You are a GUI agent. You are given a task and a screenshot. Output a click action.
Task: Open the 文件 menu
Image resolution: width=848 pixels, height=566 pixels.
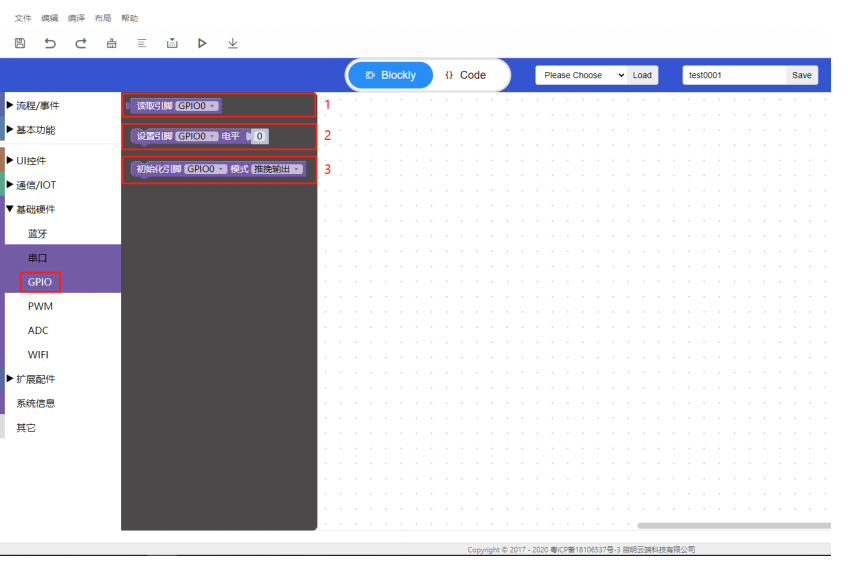[23, 18]
